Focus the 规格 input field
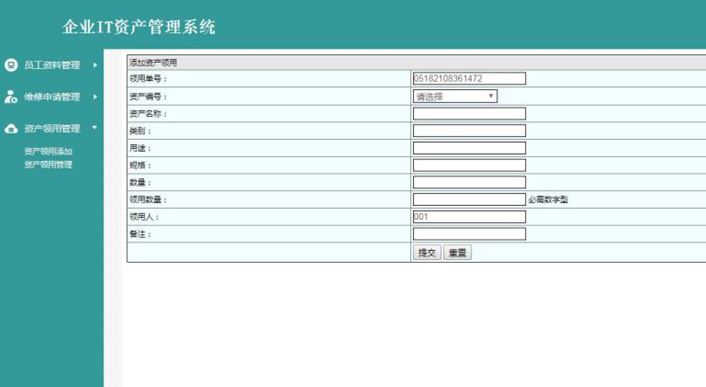 tap(469, 165)
